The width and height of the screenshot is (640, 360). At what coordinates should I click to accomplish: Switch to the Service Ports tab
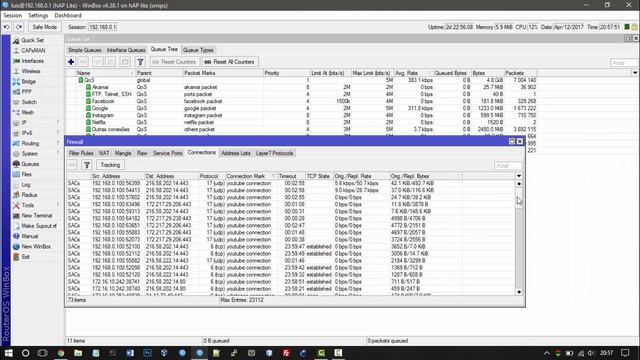click(167, 153)
